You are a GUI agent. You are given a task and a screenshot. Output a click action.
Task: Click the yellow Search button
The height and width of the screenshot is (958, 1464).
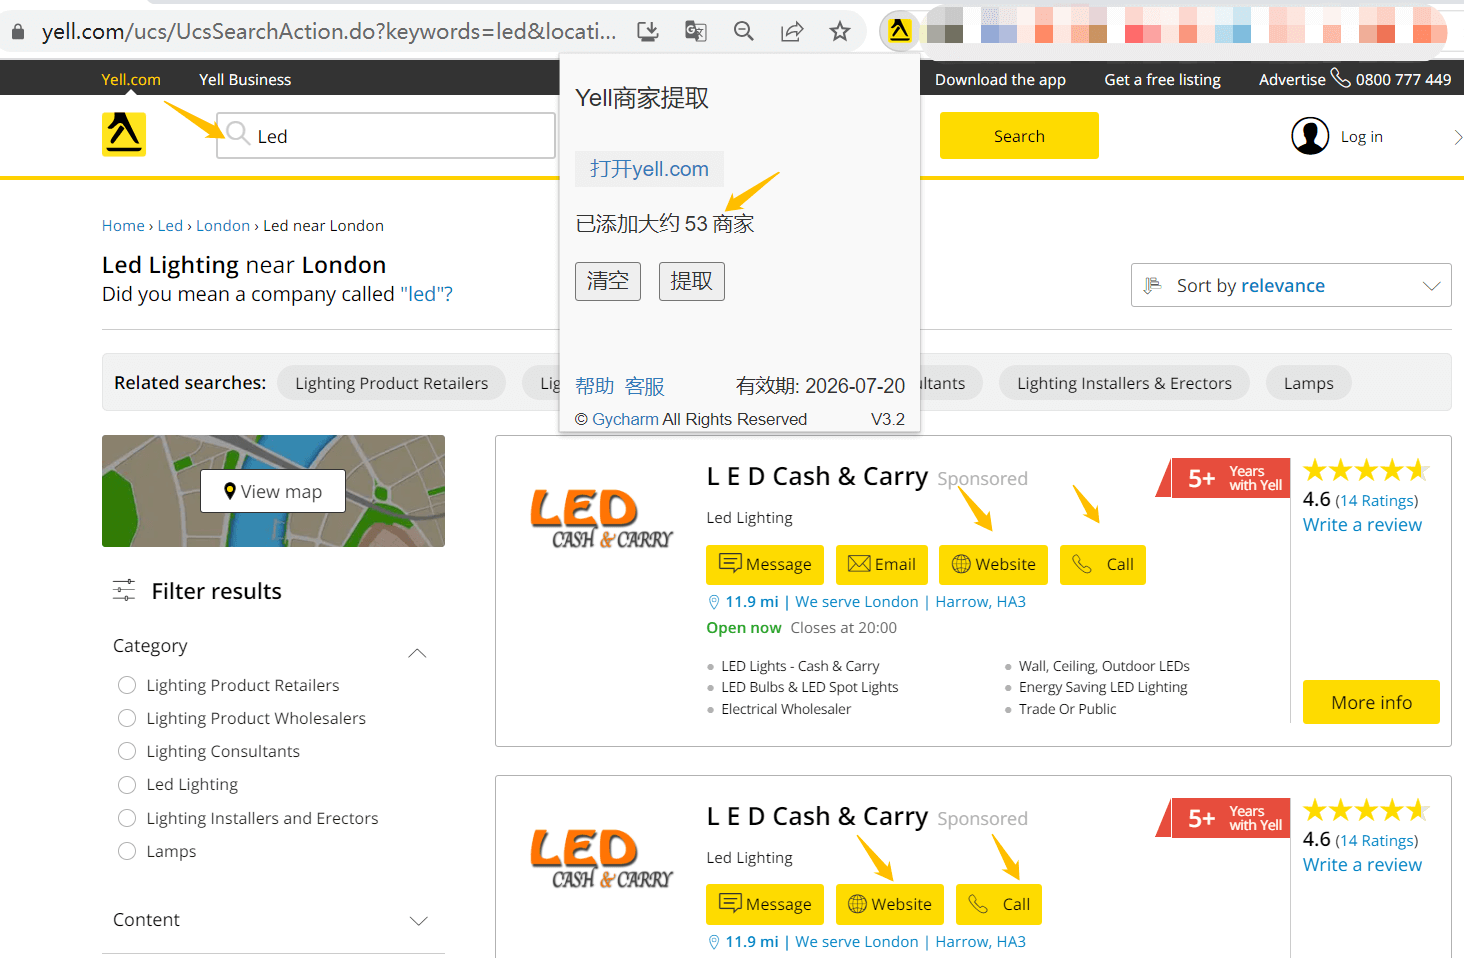point(1019,135)
